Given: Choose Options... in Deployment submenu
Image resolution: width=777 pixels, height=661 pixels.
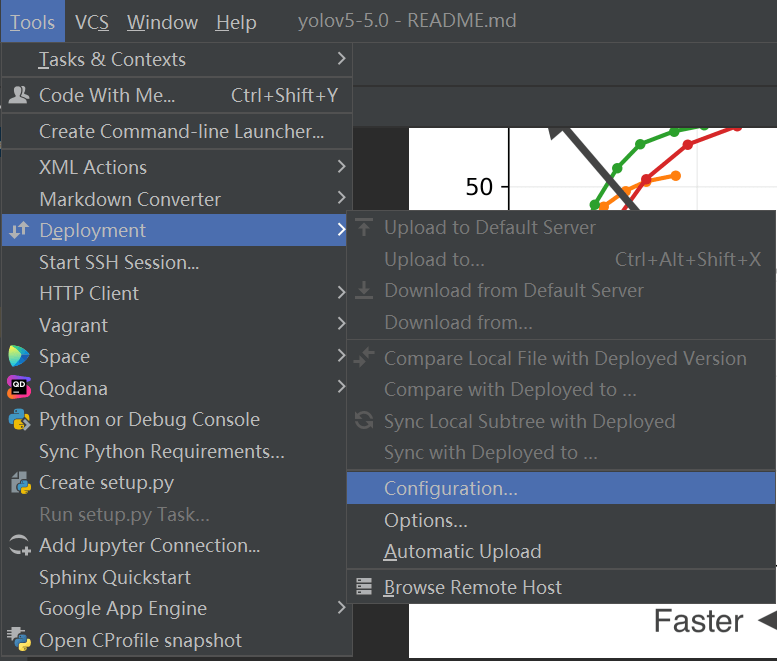Looking at the screenshot, I should pos(561,520).
